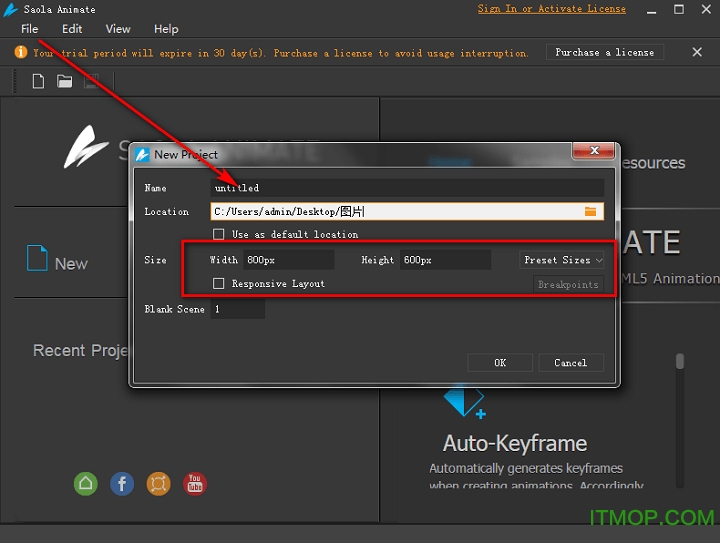Screen dimensions: 720x543
Task: Click the Purchase a license button
Action: tap(604, 53)
